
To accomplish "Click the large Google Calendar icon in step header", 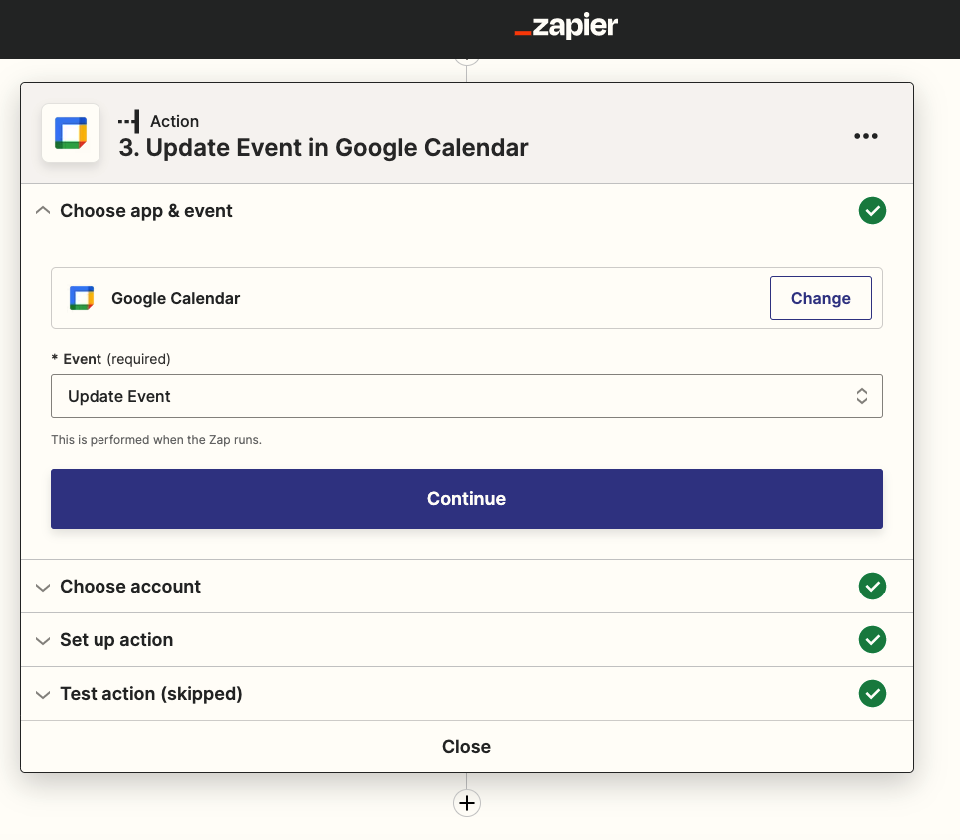I will 70,133.
